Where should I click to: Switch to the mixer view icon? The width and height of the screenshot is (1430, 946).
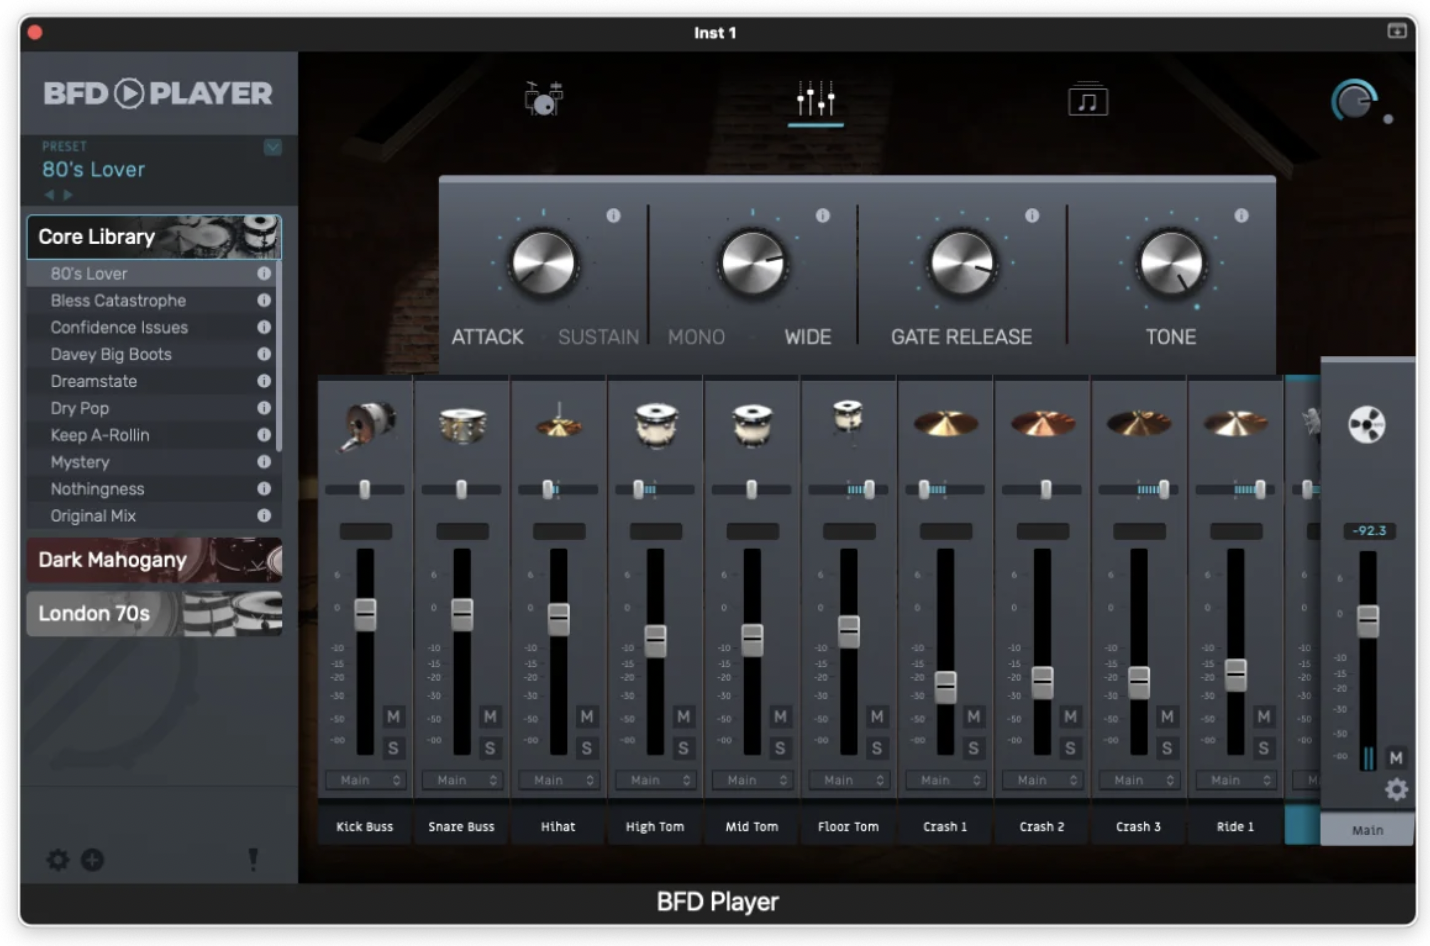815,99
